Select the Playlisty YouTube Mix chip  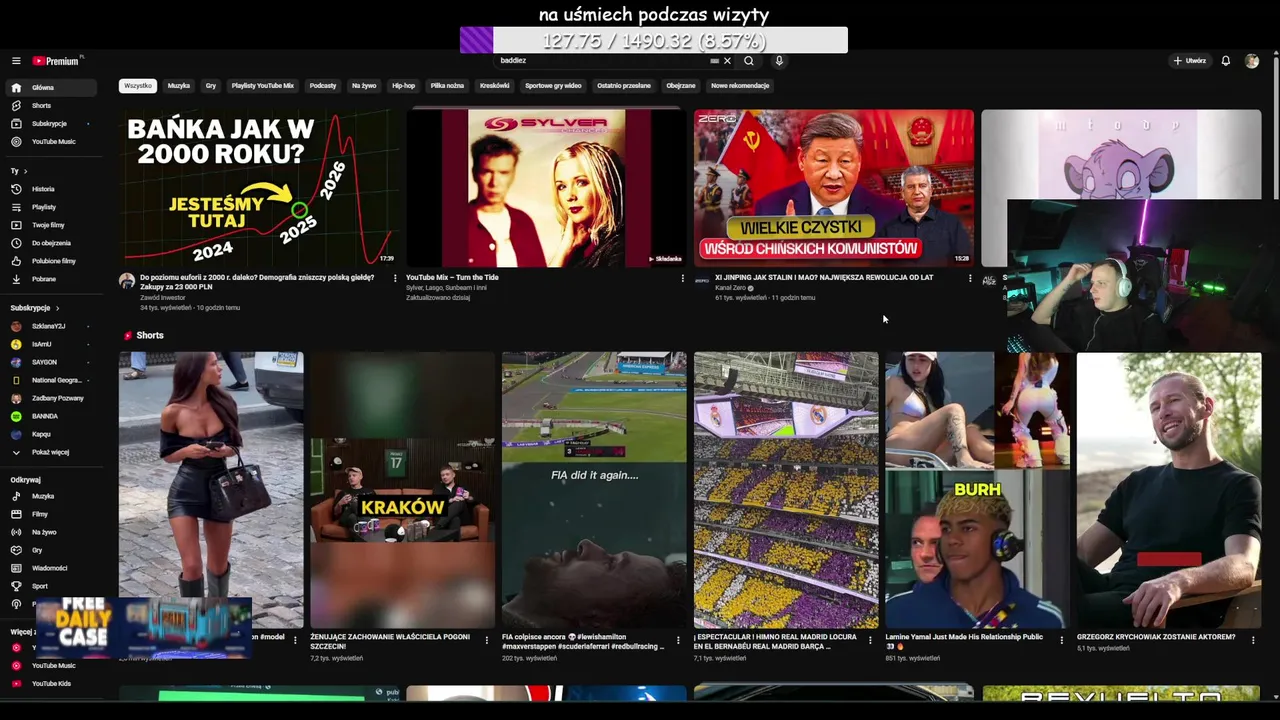point(263,86)
